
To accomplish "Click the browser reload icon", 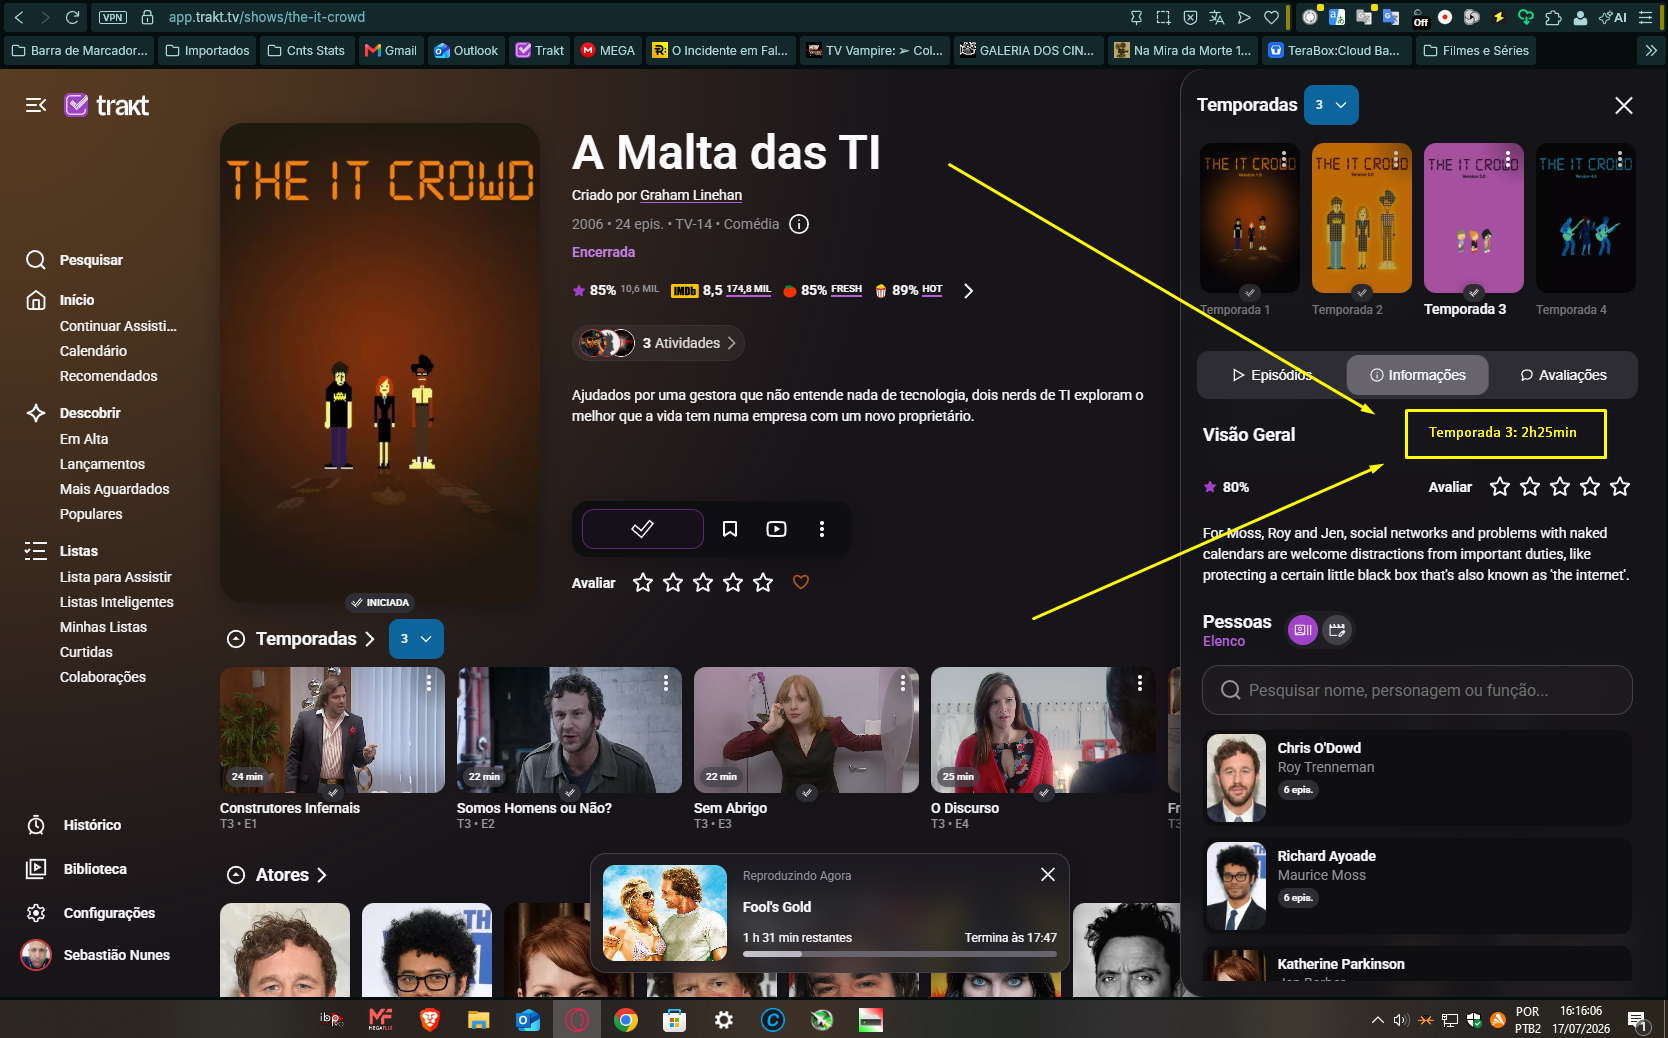I will pos(72,17).
